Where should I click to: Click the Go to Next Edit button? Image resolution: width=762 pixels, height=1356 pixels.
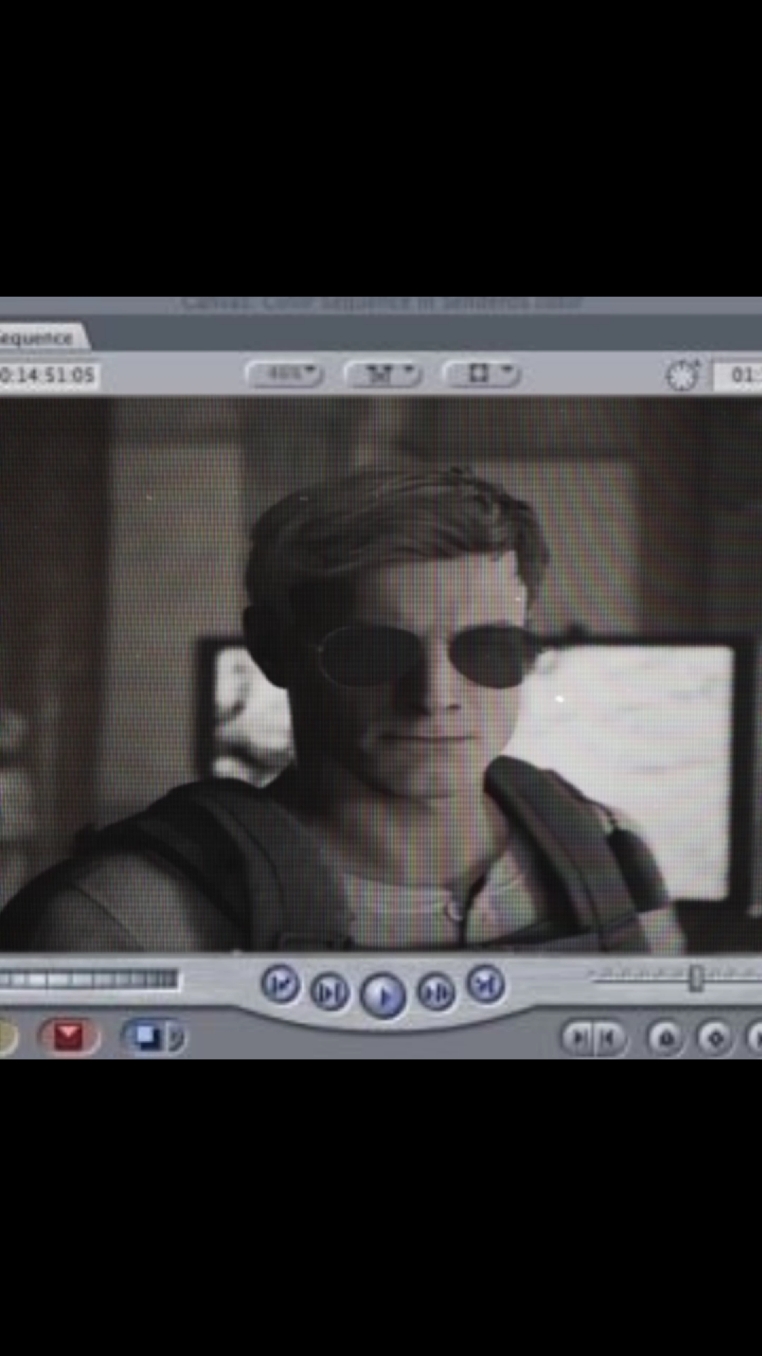[485, 984]
